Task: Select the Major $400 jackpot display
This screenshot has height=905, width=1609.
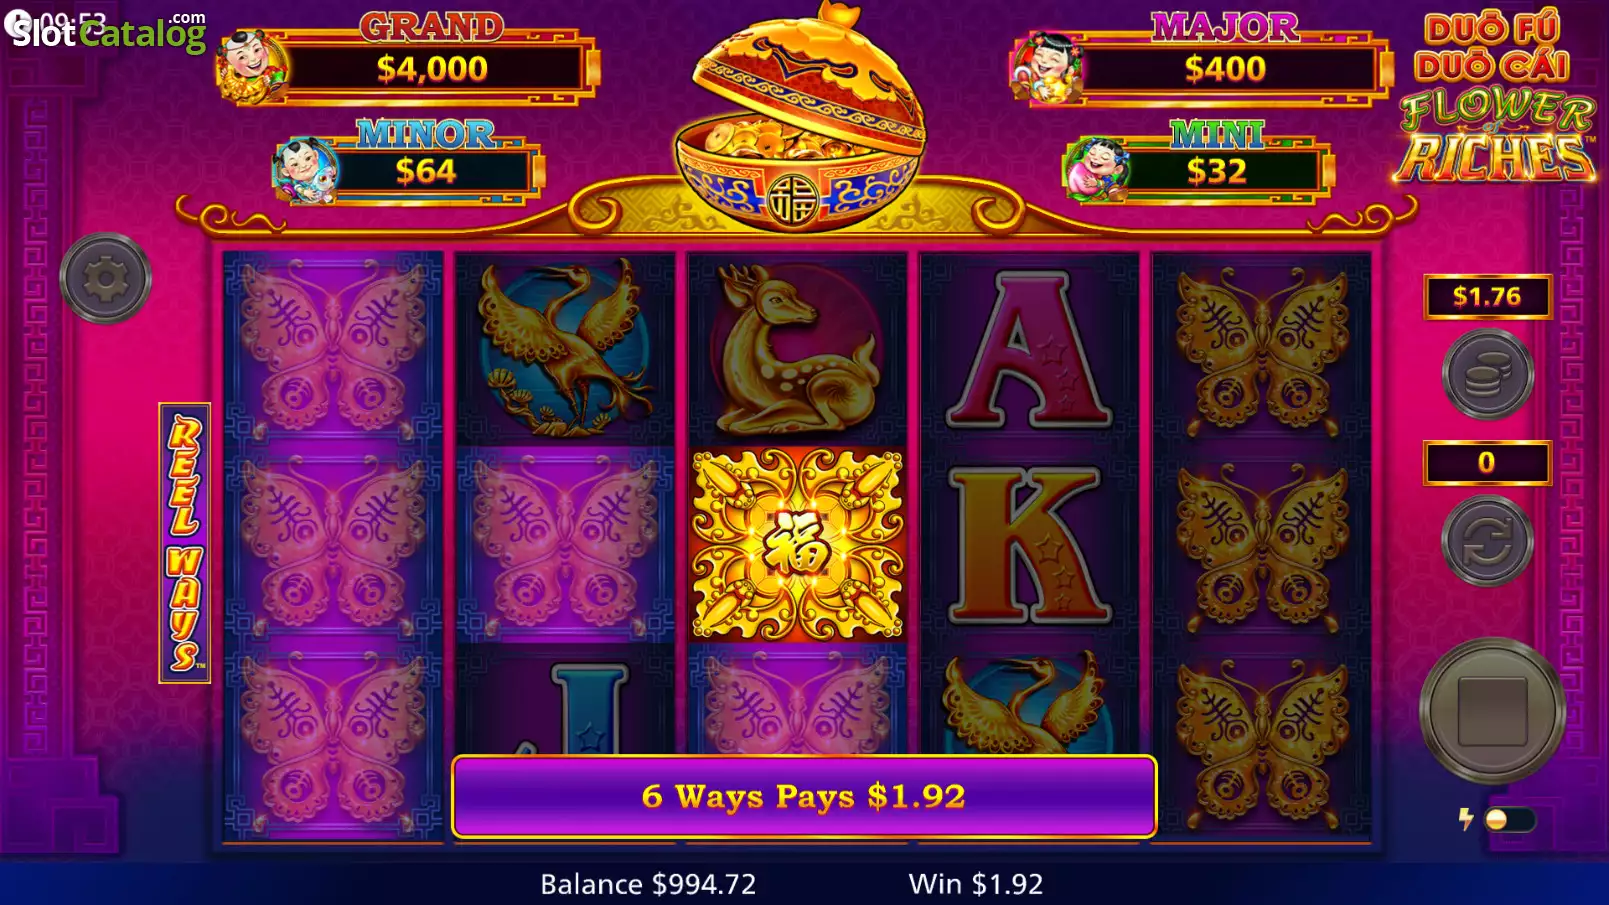Action: (1202, 60)
